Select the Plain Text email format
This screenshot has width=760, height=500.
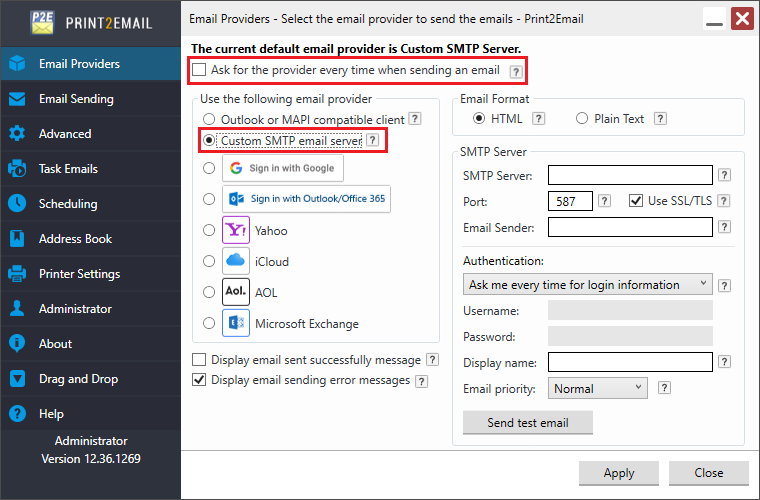click(x=582, y=119)
